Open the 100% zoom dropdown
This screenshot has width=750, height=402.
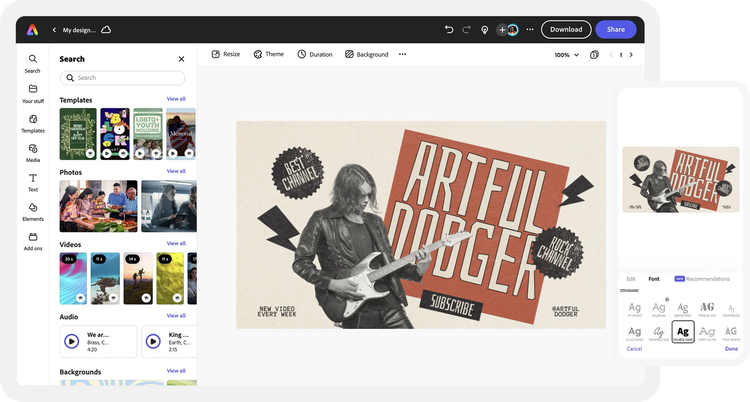click(x=566, y=55)
